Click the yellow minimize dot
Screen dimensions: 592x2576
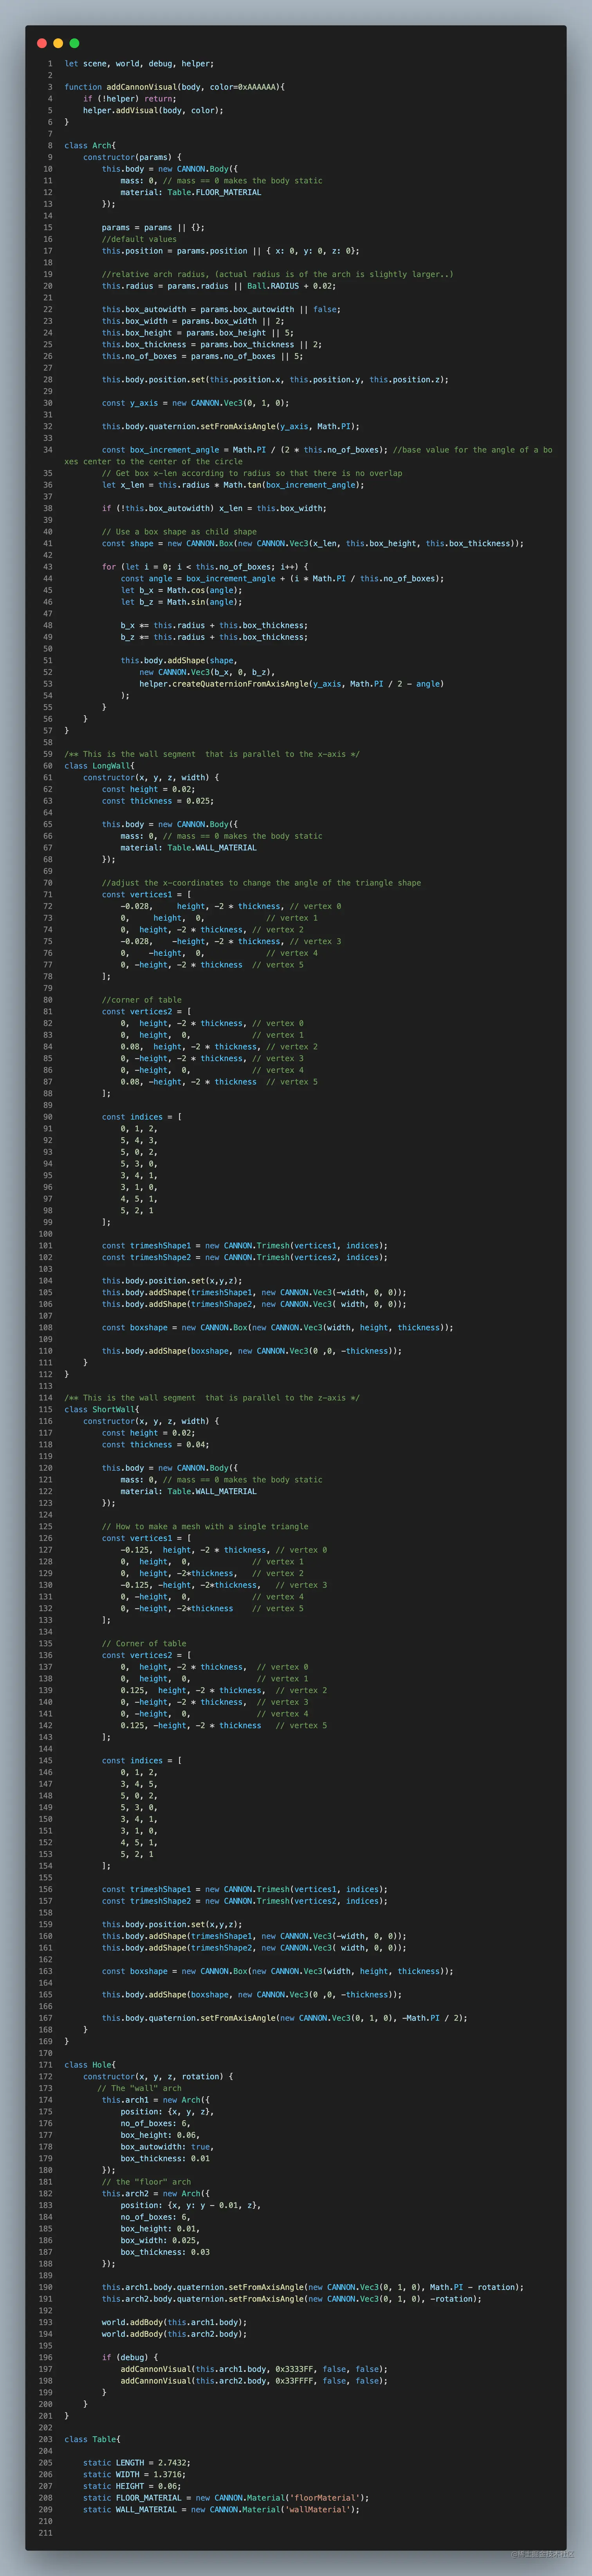point(58,43)
